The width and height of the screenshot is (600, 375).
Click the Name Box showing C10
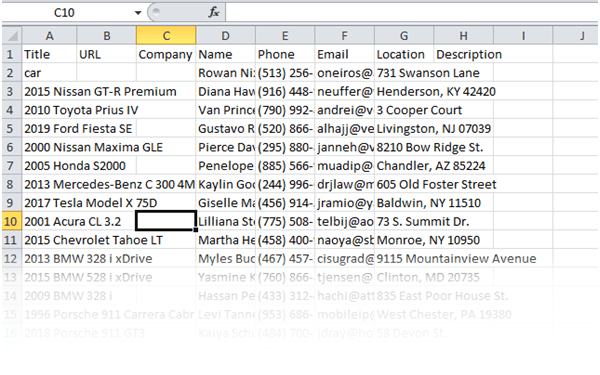tap(64, 13)
